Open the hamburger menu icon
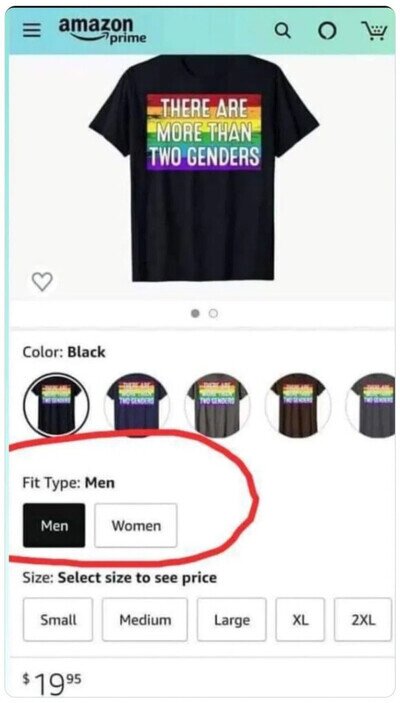Image resolution: width=400 pixels, height=703 pixels. click(x=32, y=31)
